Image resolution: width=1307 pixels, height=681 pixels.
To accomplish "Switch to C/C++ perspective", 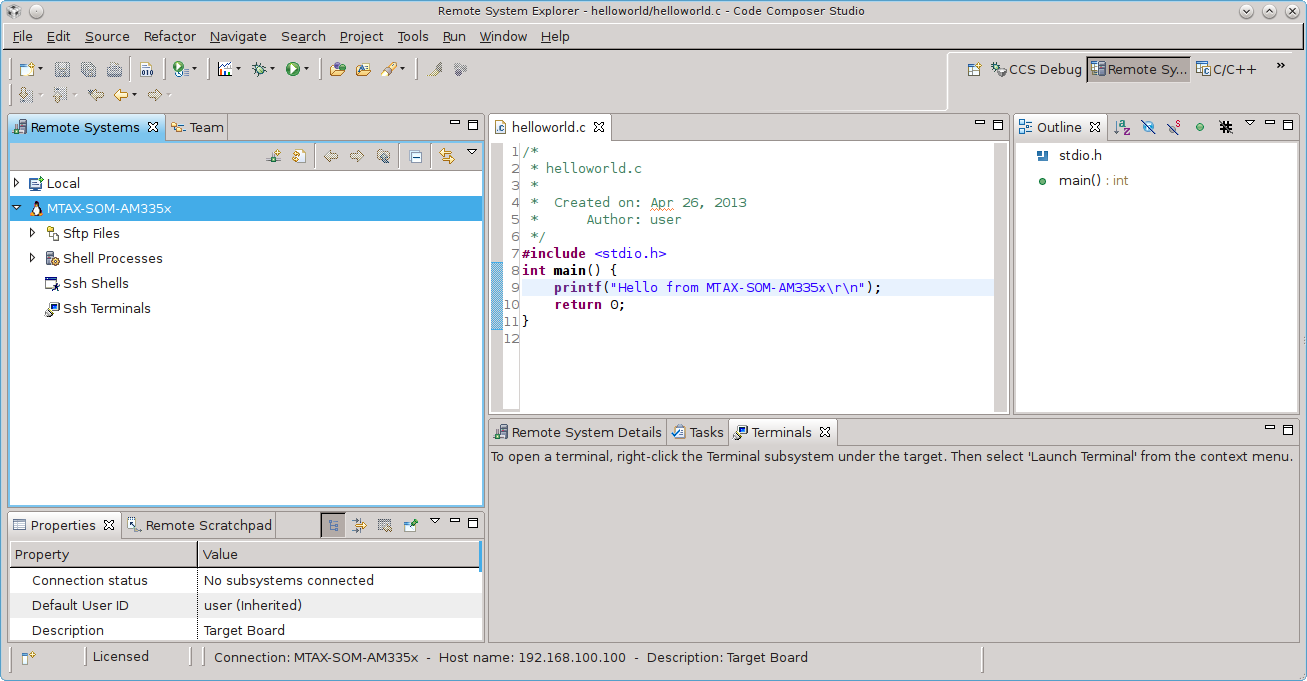I will (x=1226, y=69).
